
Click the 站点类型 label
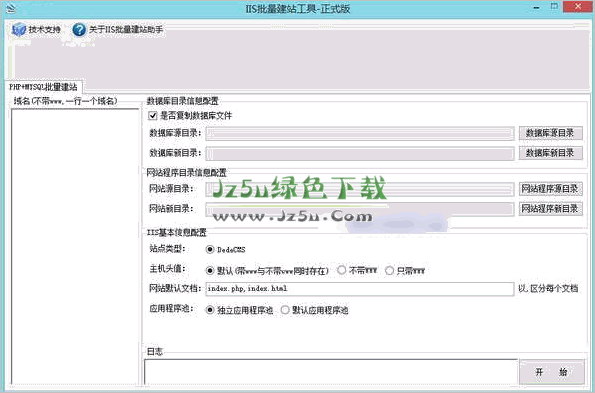167,249
